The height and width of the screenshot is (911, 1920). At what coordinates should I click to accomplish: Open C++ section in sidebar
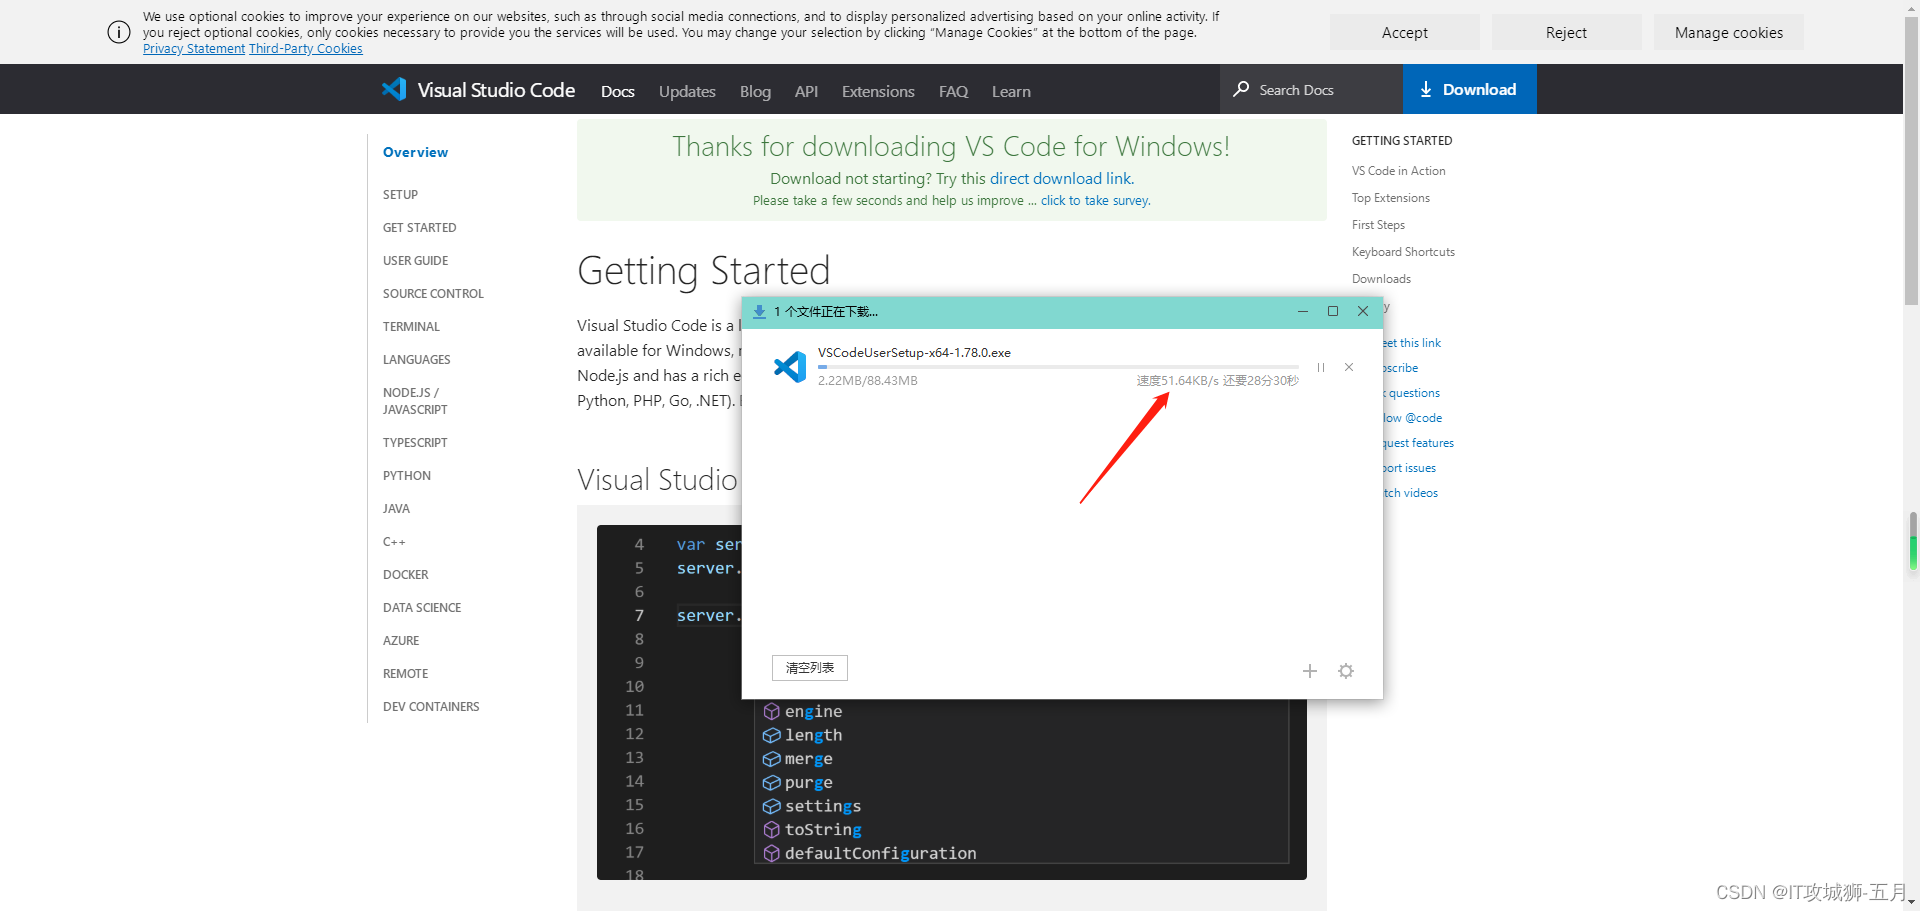click(394, 541)
